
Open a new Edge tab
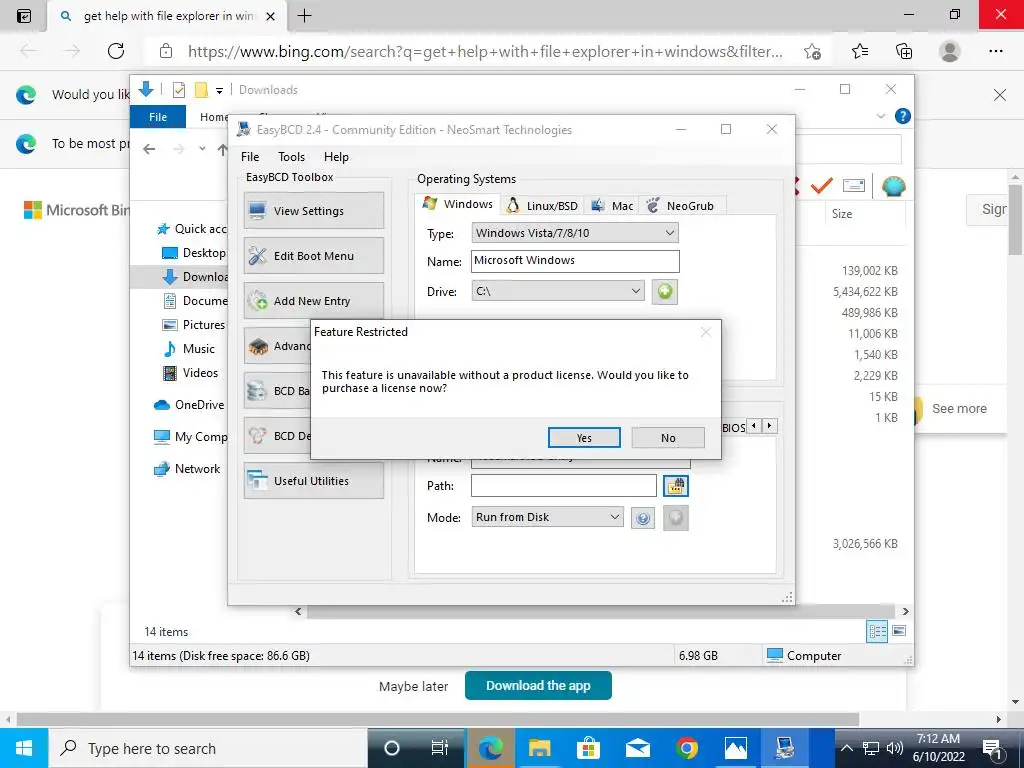tap(304, 16)
